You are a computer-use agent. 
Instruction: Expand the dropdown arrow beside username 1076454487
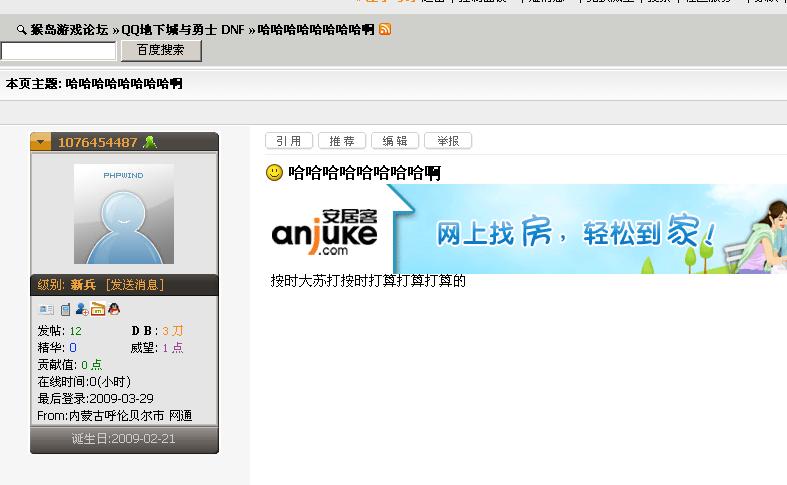click(41, 142)
